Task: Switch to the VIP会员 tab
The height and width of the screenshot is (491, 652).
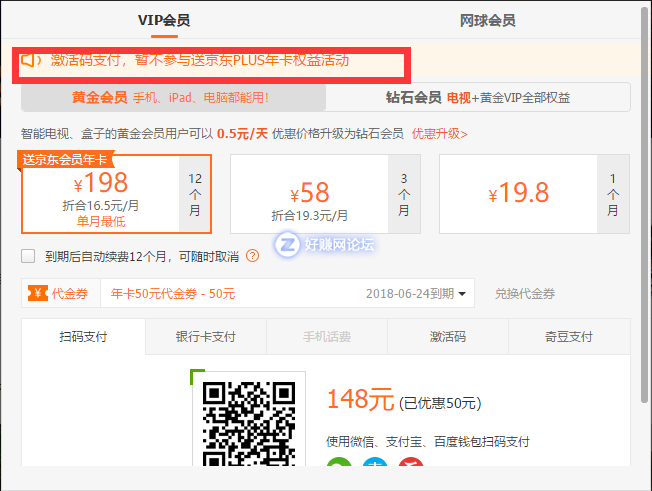Action: [164, 20]
